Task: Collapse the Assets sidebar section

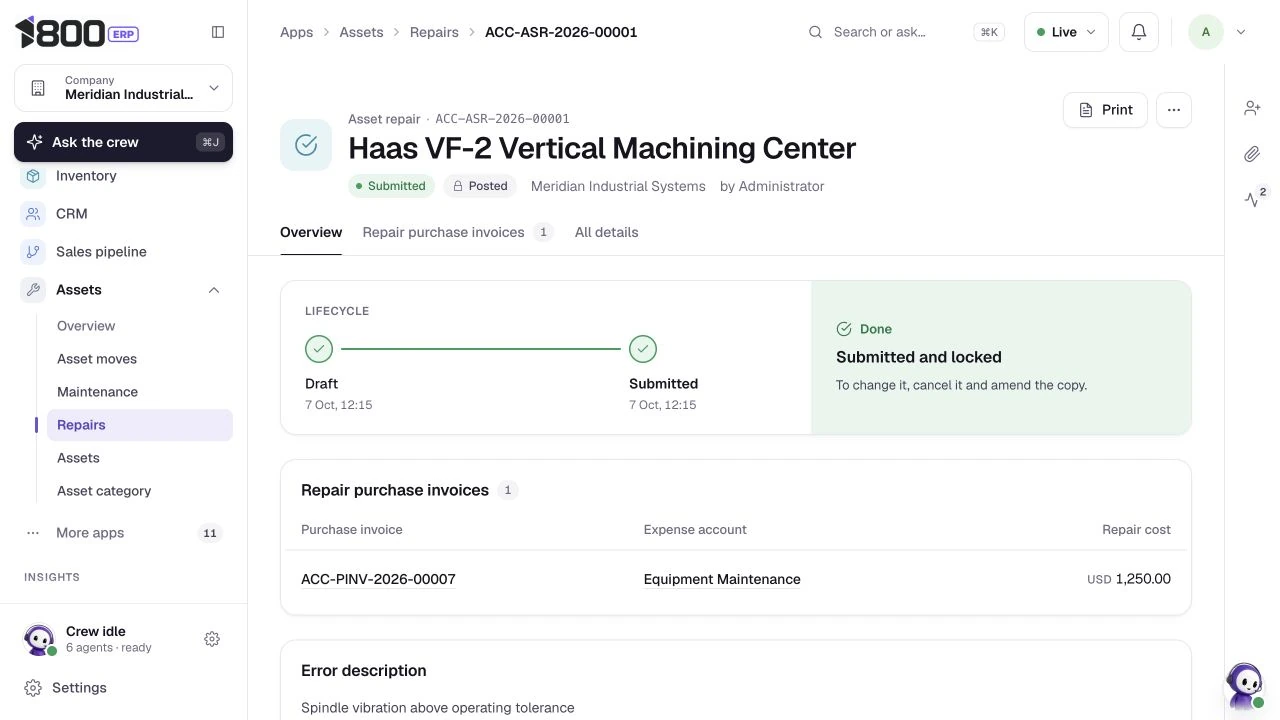Action: coord(214,290)
